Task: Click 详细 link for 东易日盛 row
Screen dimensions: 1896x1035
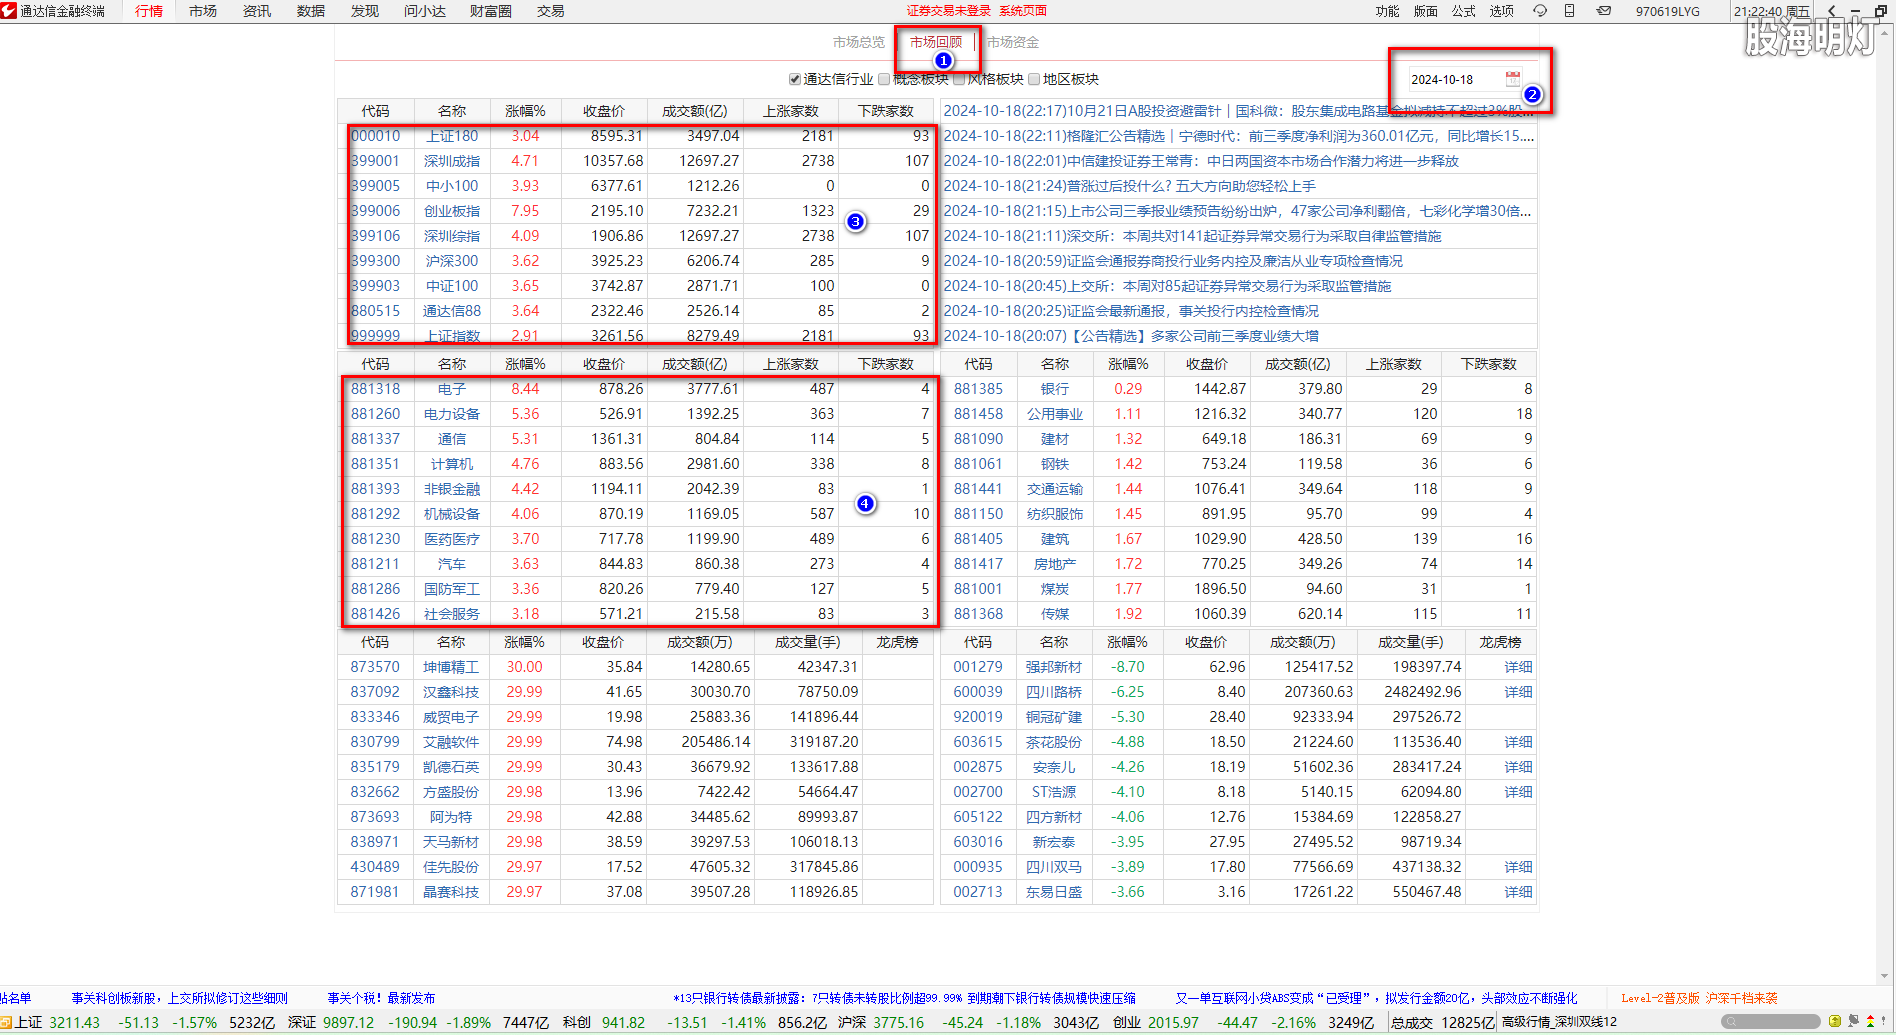Action: click(1518, 892)
